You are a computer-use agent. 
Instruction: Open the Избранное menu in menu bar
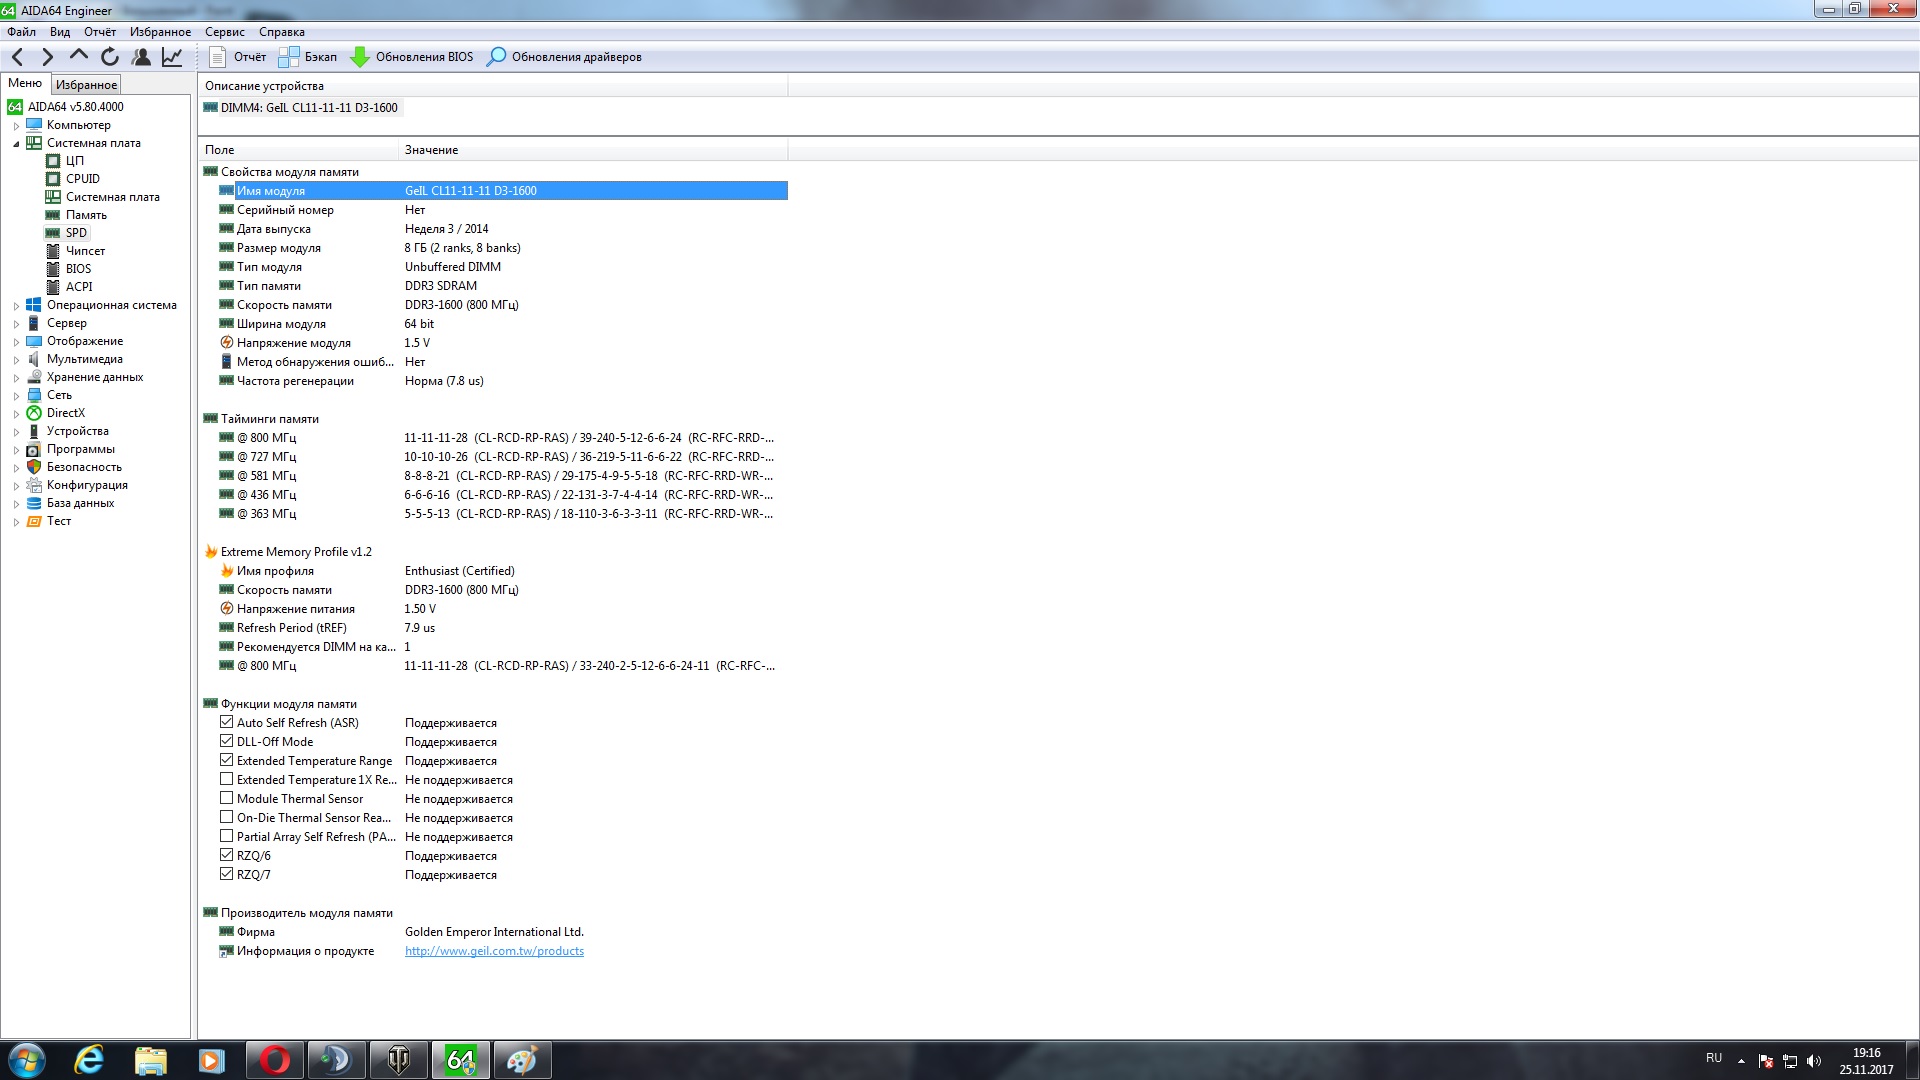click(160, 32)
